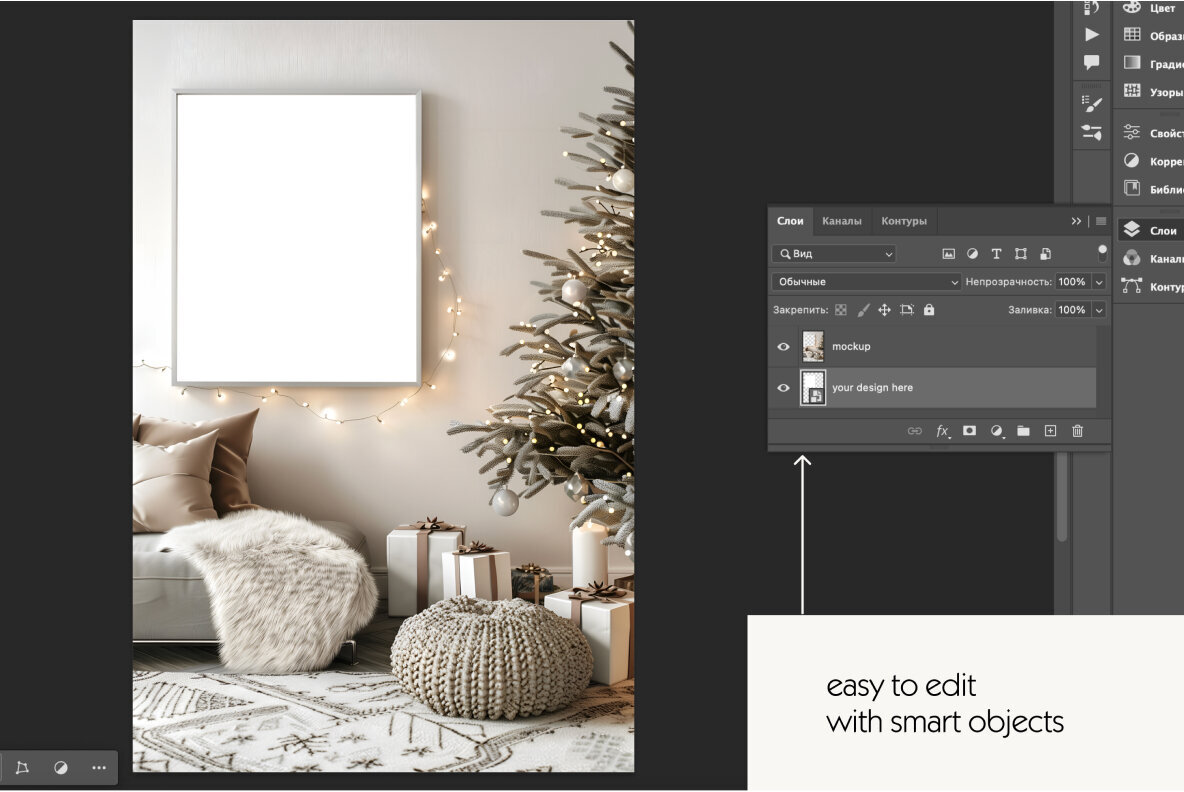Create a new layer group

[1023, 431]
